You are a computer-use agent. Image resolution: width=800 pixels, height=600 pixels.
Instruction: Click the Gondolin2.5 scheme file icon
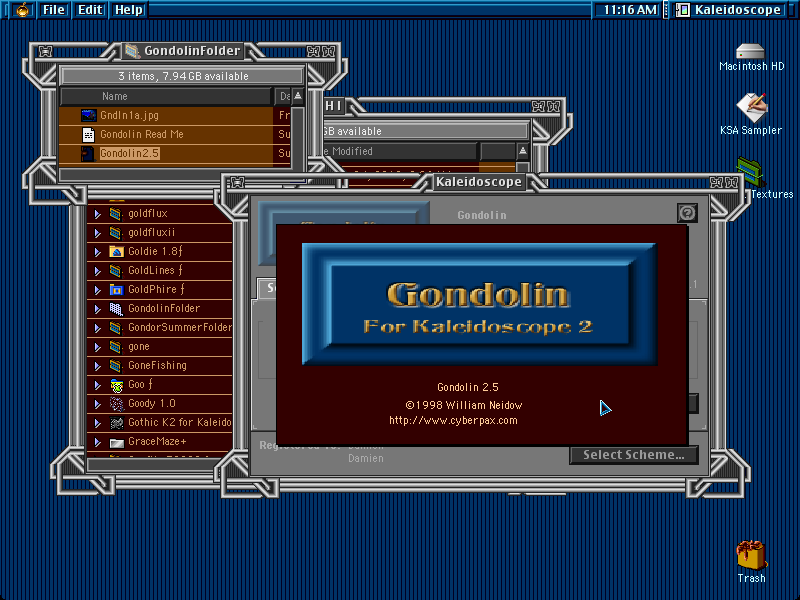point(88,153)
